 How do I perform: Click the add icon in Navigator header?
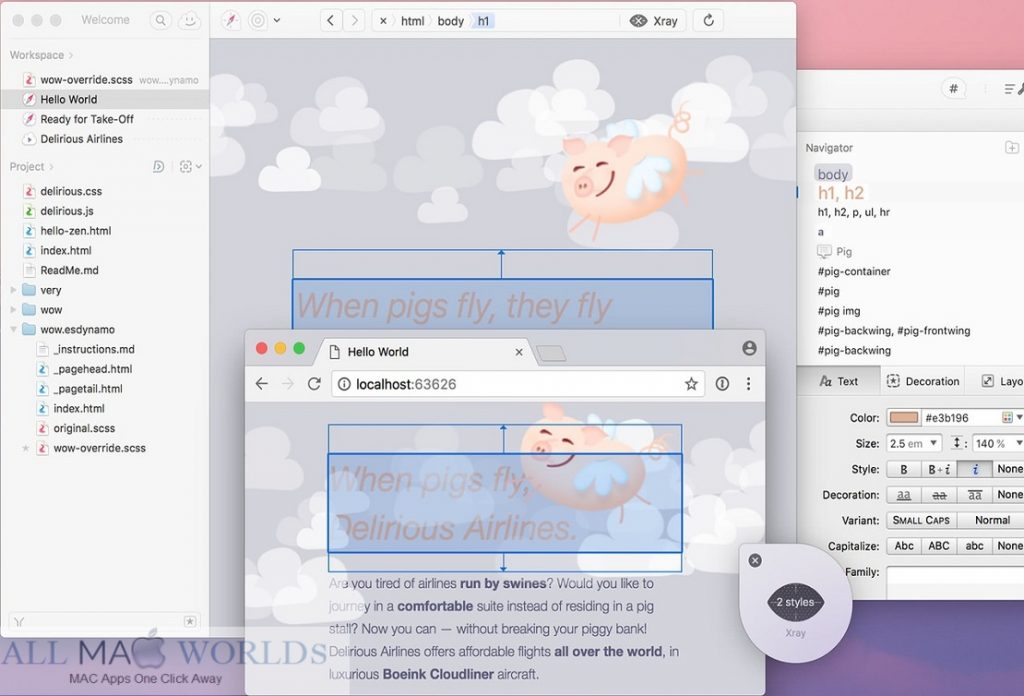tap(1012, 148)
